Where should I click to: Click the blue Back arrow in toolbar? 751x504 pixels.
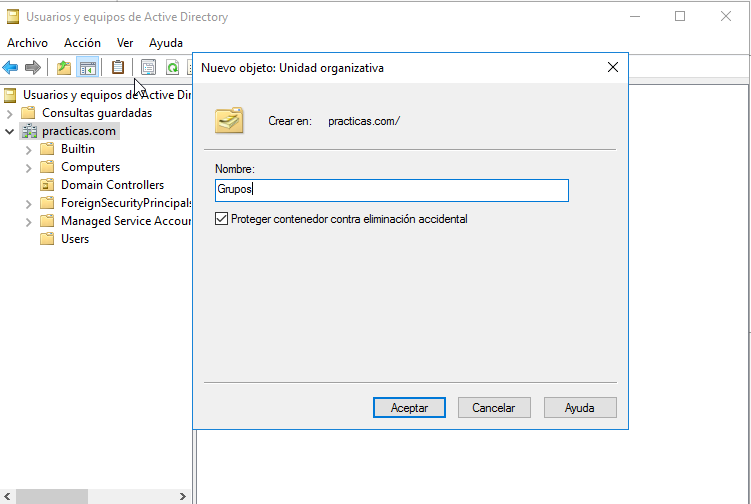point(10,68)
